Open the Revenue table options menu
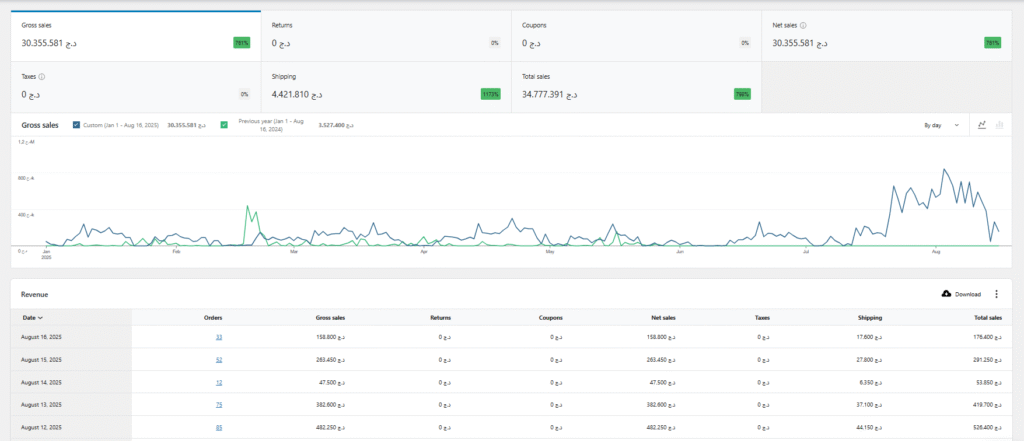This screenshot has height=441, width=1024. click(996, 294)
